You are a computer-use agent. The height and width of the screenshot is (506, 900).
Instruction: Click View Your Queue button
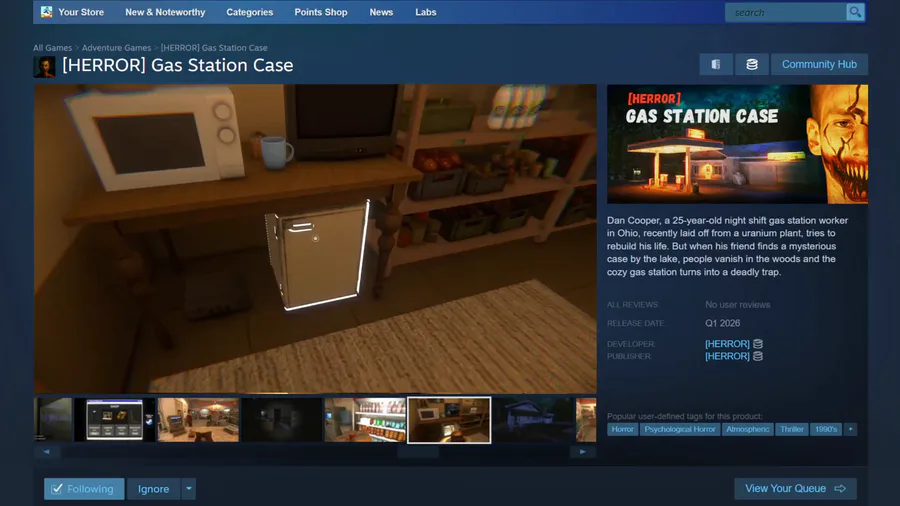(x=796, y=489)
